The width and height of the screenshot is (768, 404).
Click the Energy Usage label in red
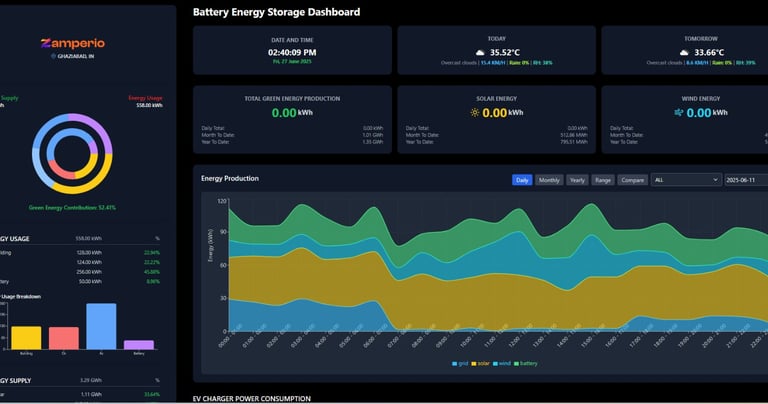coord(145,98)
